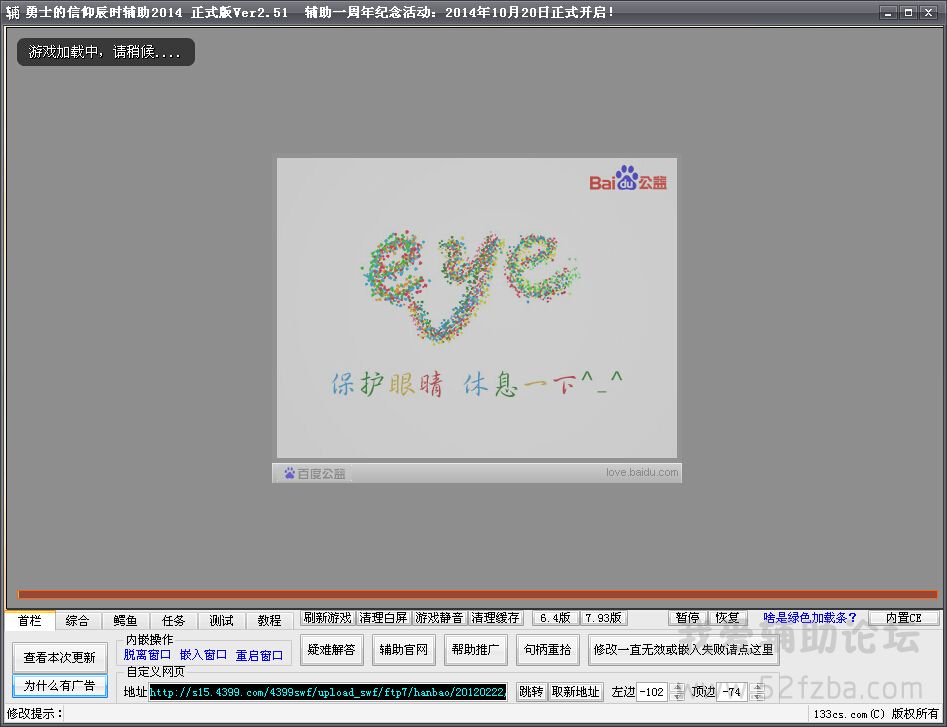Click the 133cs.com (C) 版权所有 text
This screenshot has width=947, height=727.
point(876,714)
